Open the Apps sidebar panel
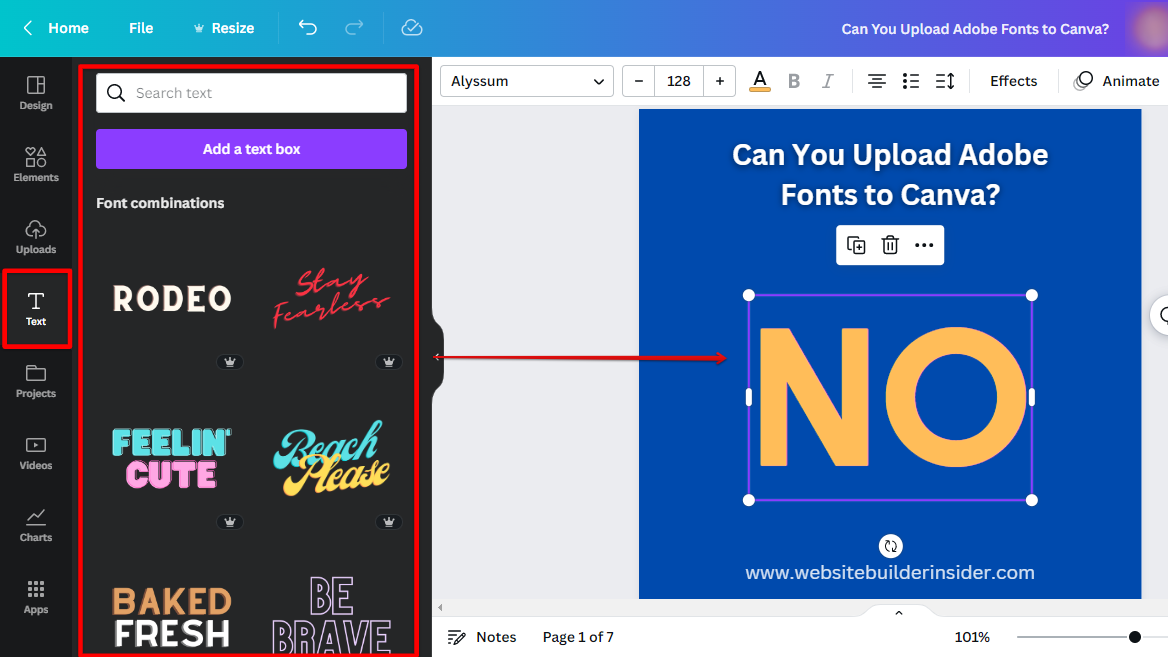The image size is (1168, 657). coord(36,597)
